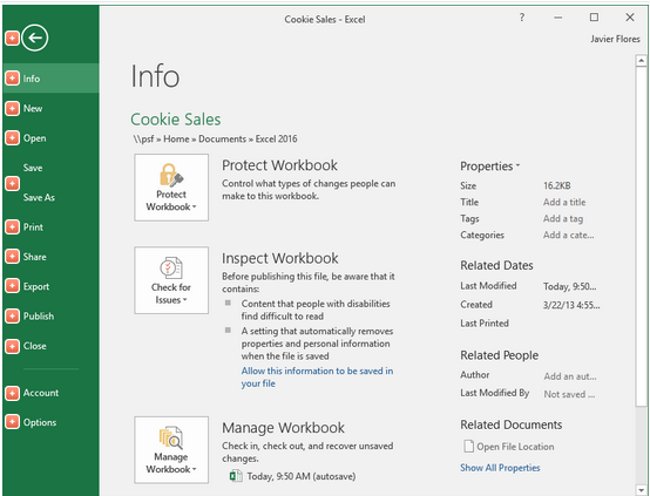Viewport: 650px width, 496px height.
Task: Select Publish in the sidebar
Action: [x=39, y=316]
